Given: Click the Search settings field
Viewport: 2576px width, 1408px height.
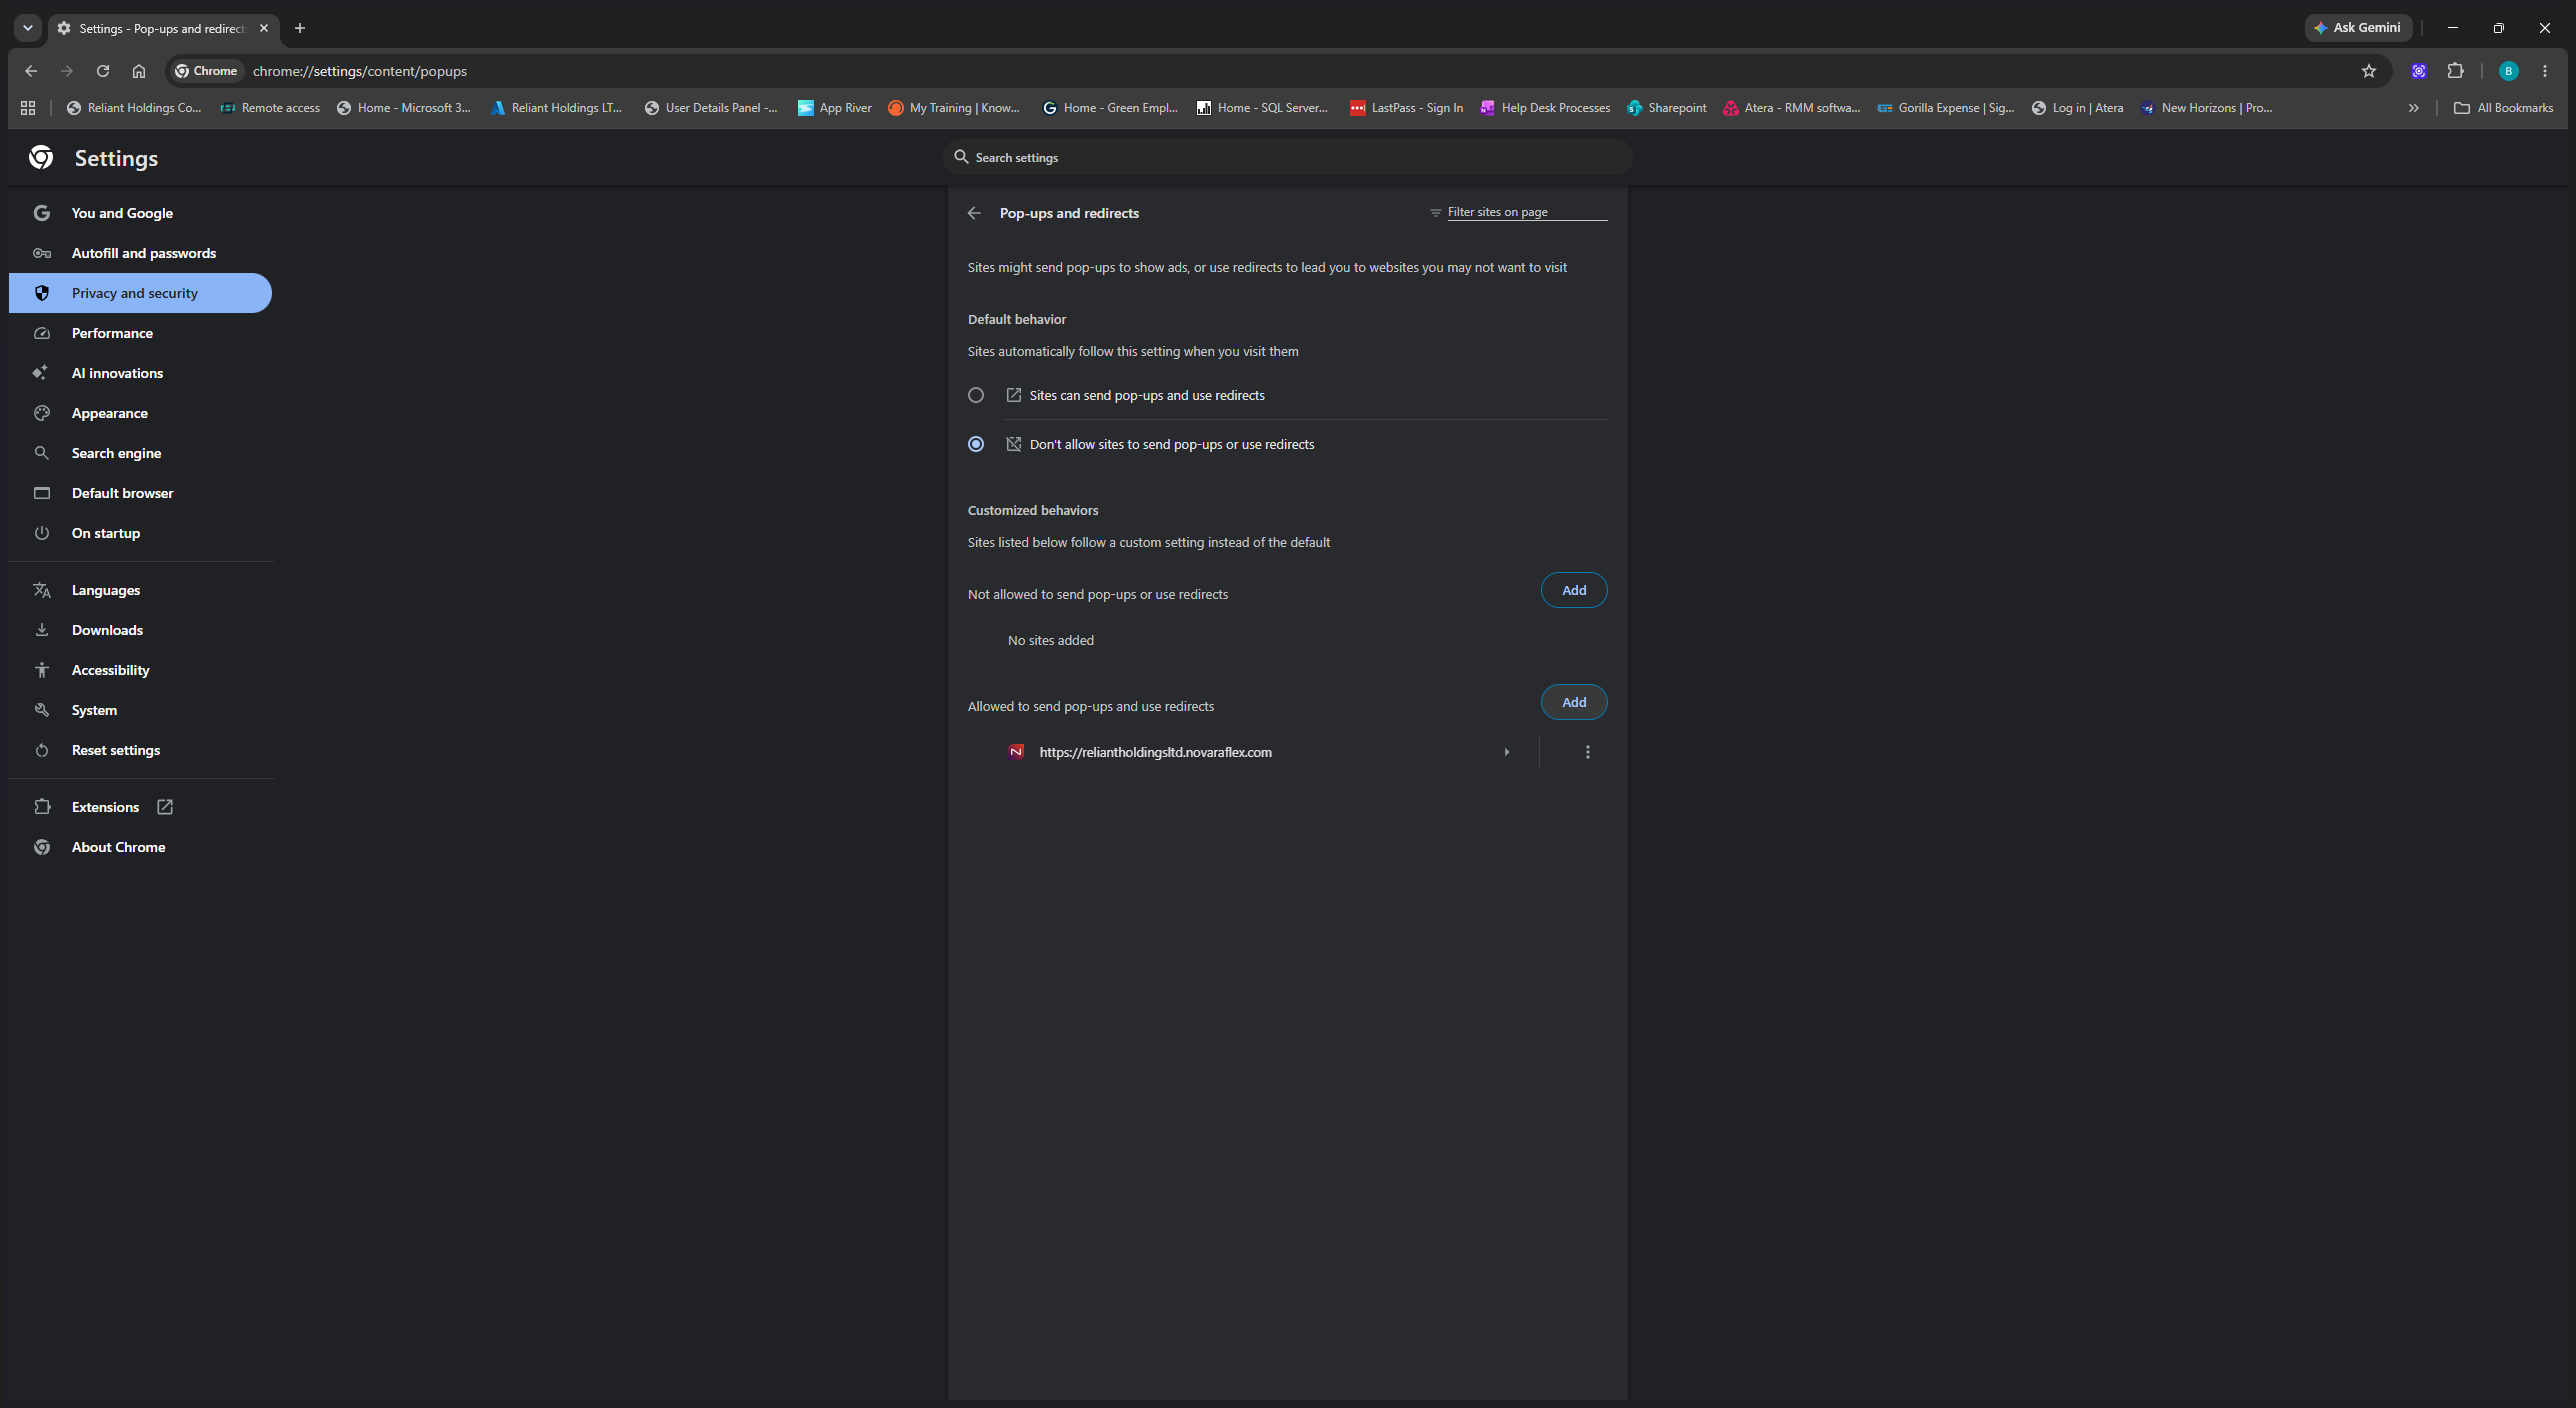Looking at the screenshot, I should (x=1288, y=157).
